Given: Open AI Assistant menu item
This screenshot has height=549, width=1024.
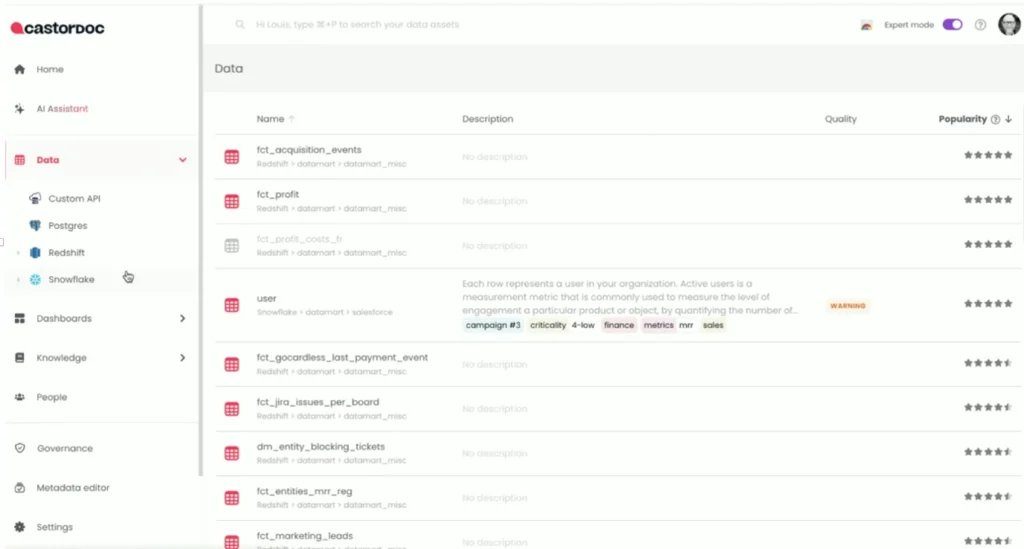Looking at the screenshot, I should (x=62, y=108).
